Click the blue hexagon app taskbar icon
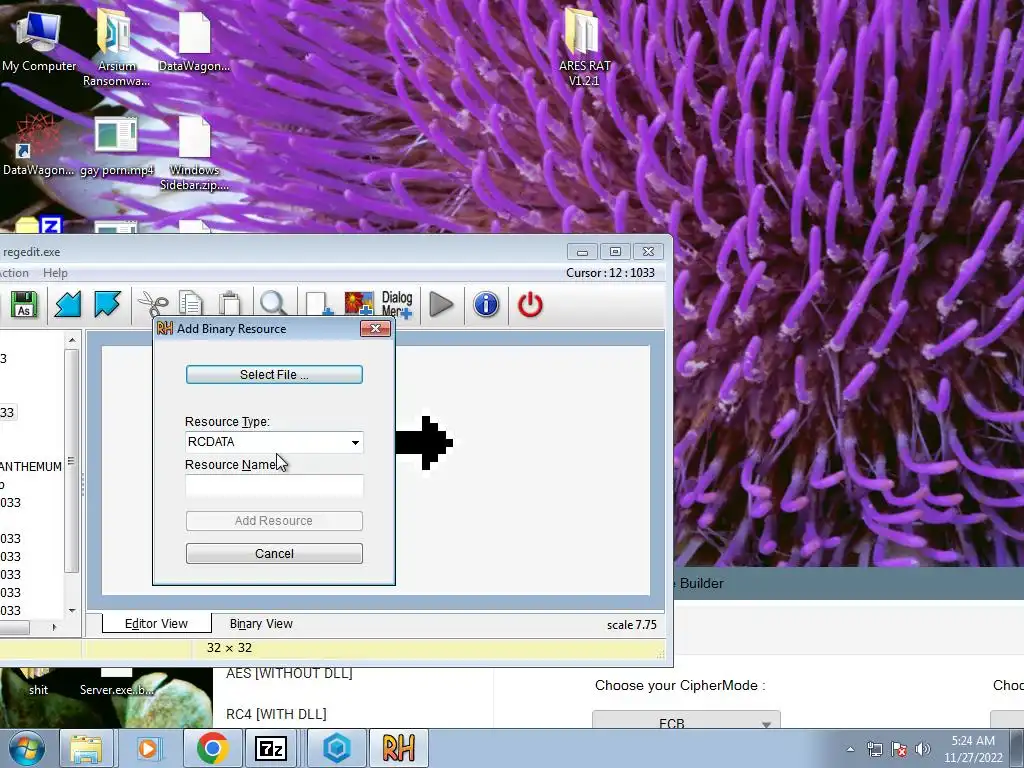 (x=337, y=748)
